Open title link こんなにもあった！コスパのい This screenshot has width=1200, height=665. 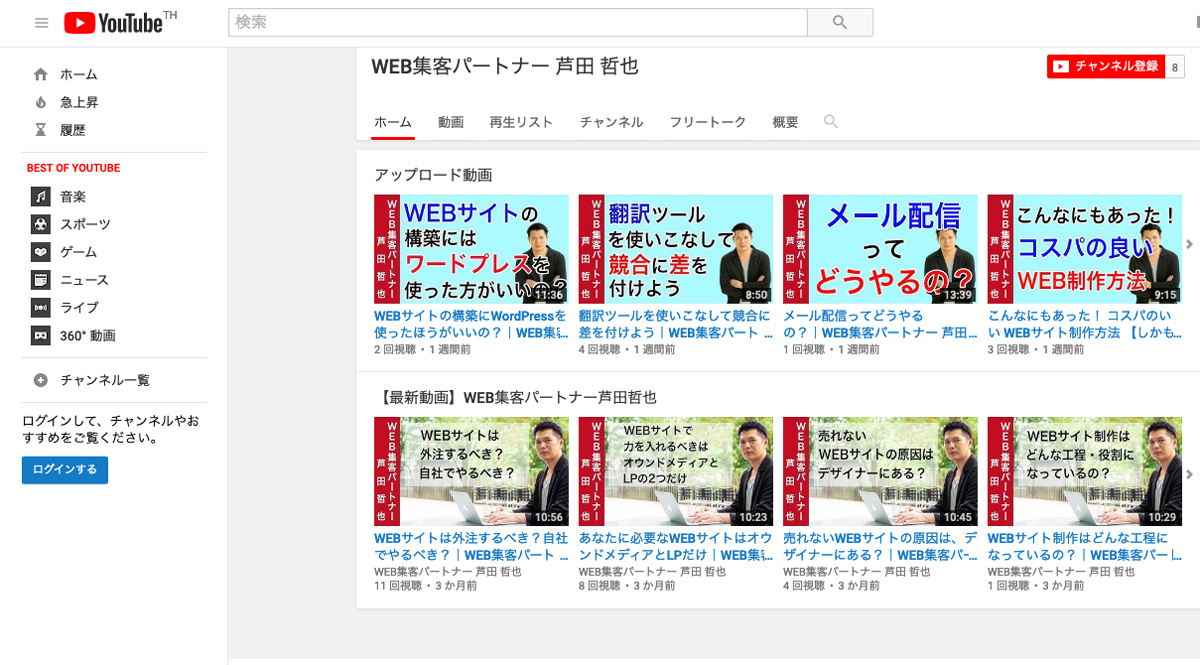[1085, 324]
